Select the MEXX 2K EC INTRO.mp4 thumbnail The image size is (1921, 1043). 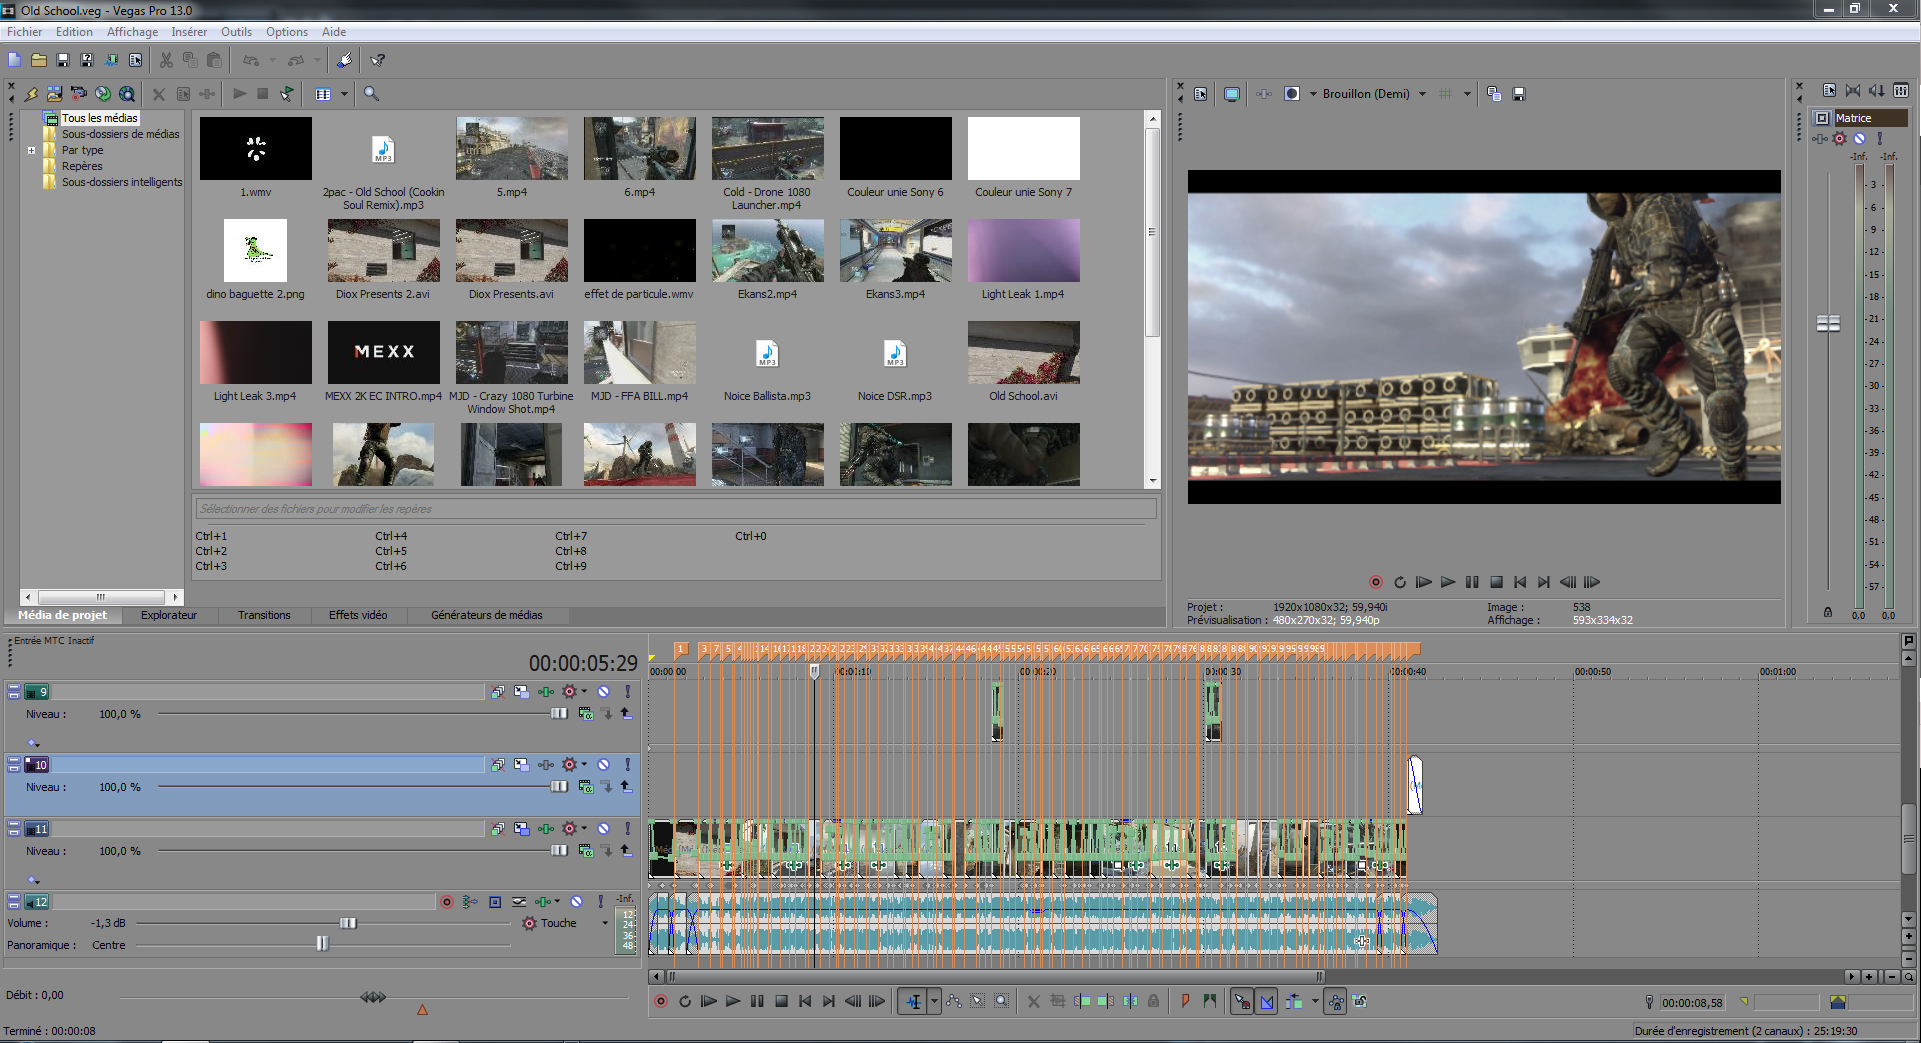[x=384, y=352]
